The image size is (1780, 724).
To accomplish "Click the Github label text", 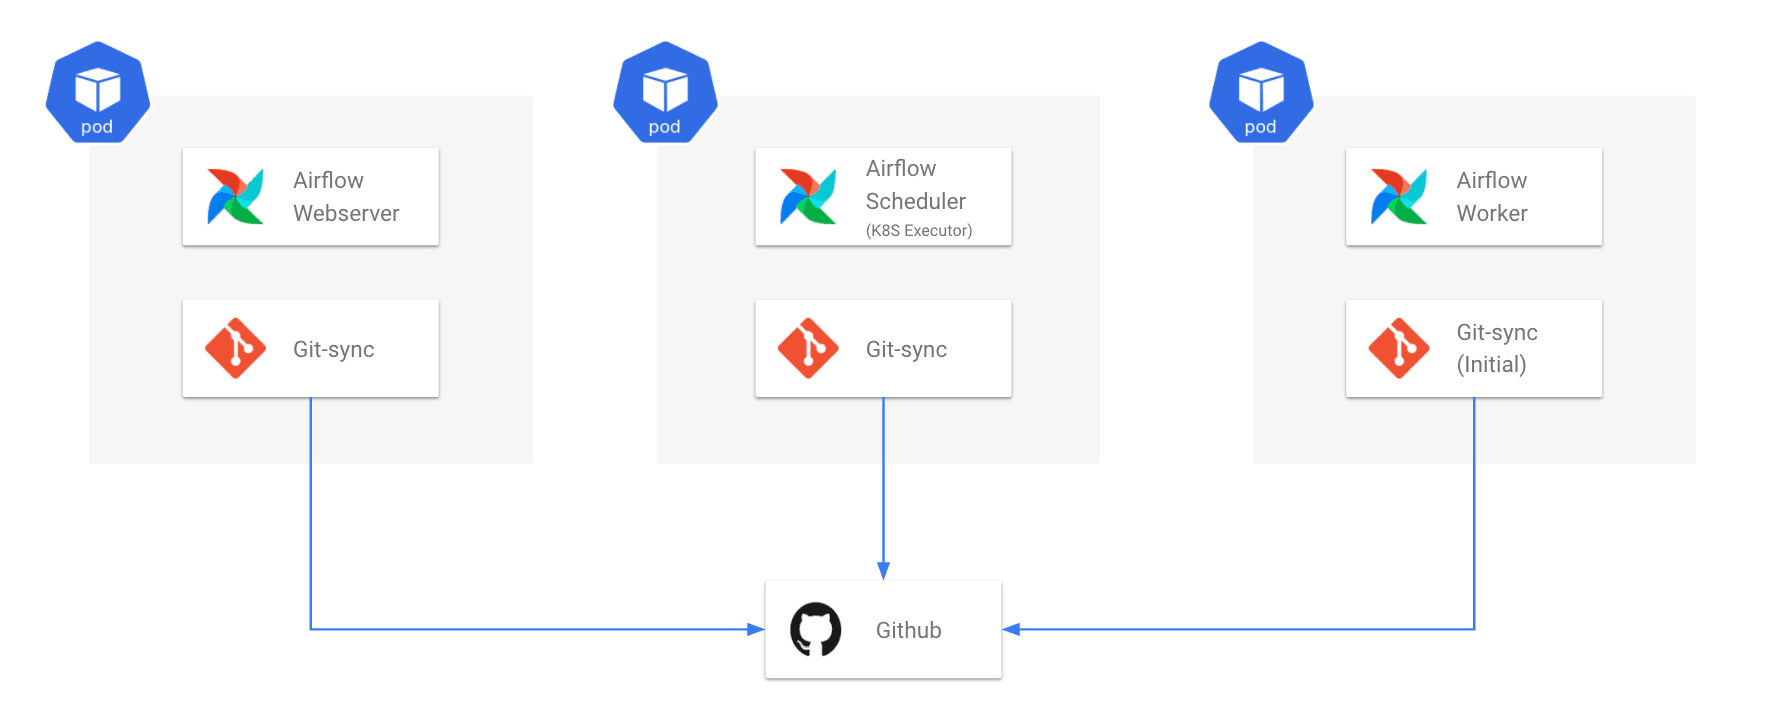I will 909,630.
